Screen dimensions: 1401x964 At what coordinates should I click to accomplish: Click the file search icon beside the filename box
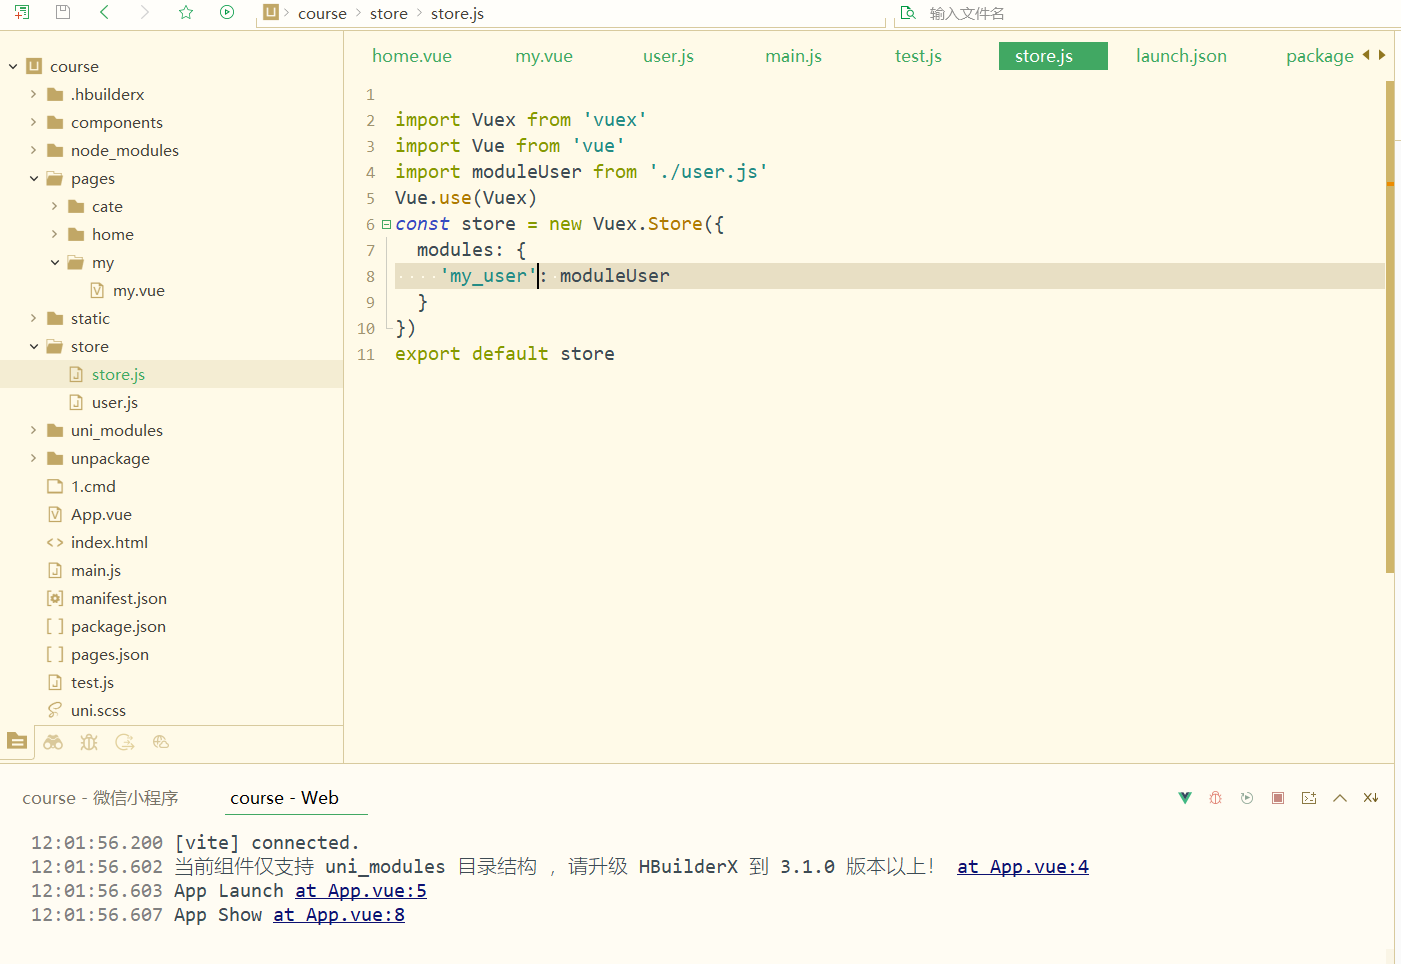[908, 13]
